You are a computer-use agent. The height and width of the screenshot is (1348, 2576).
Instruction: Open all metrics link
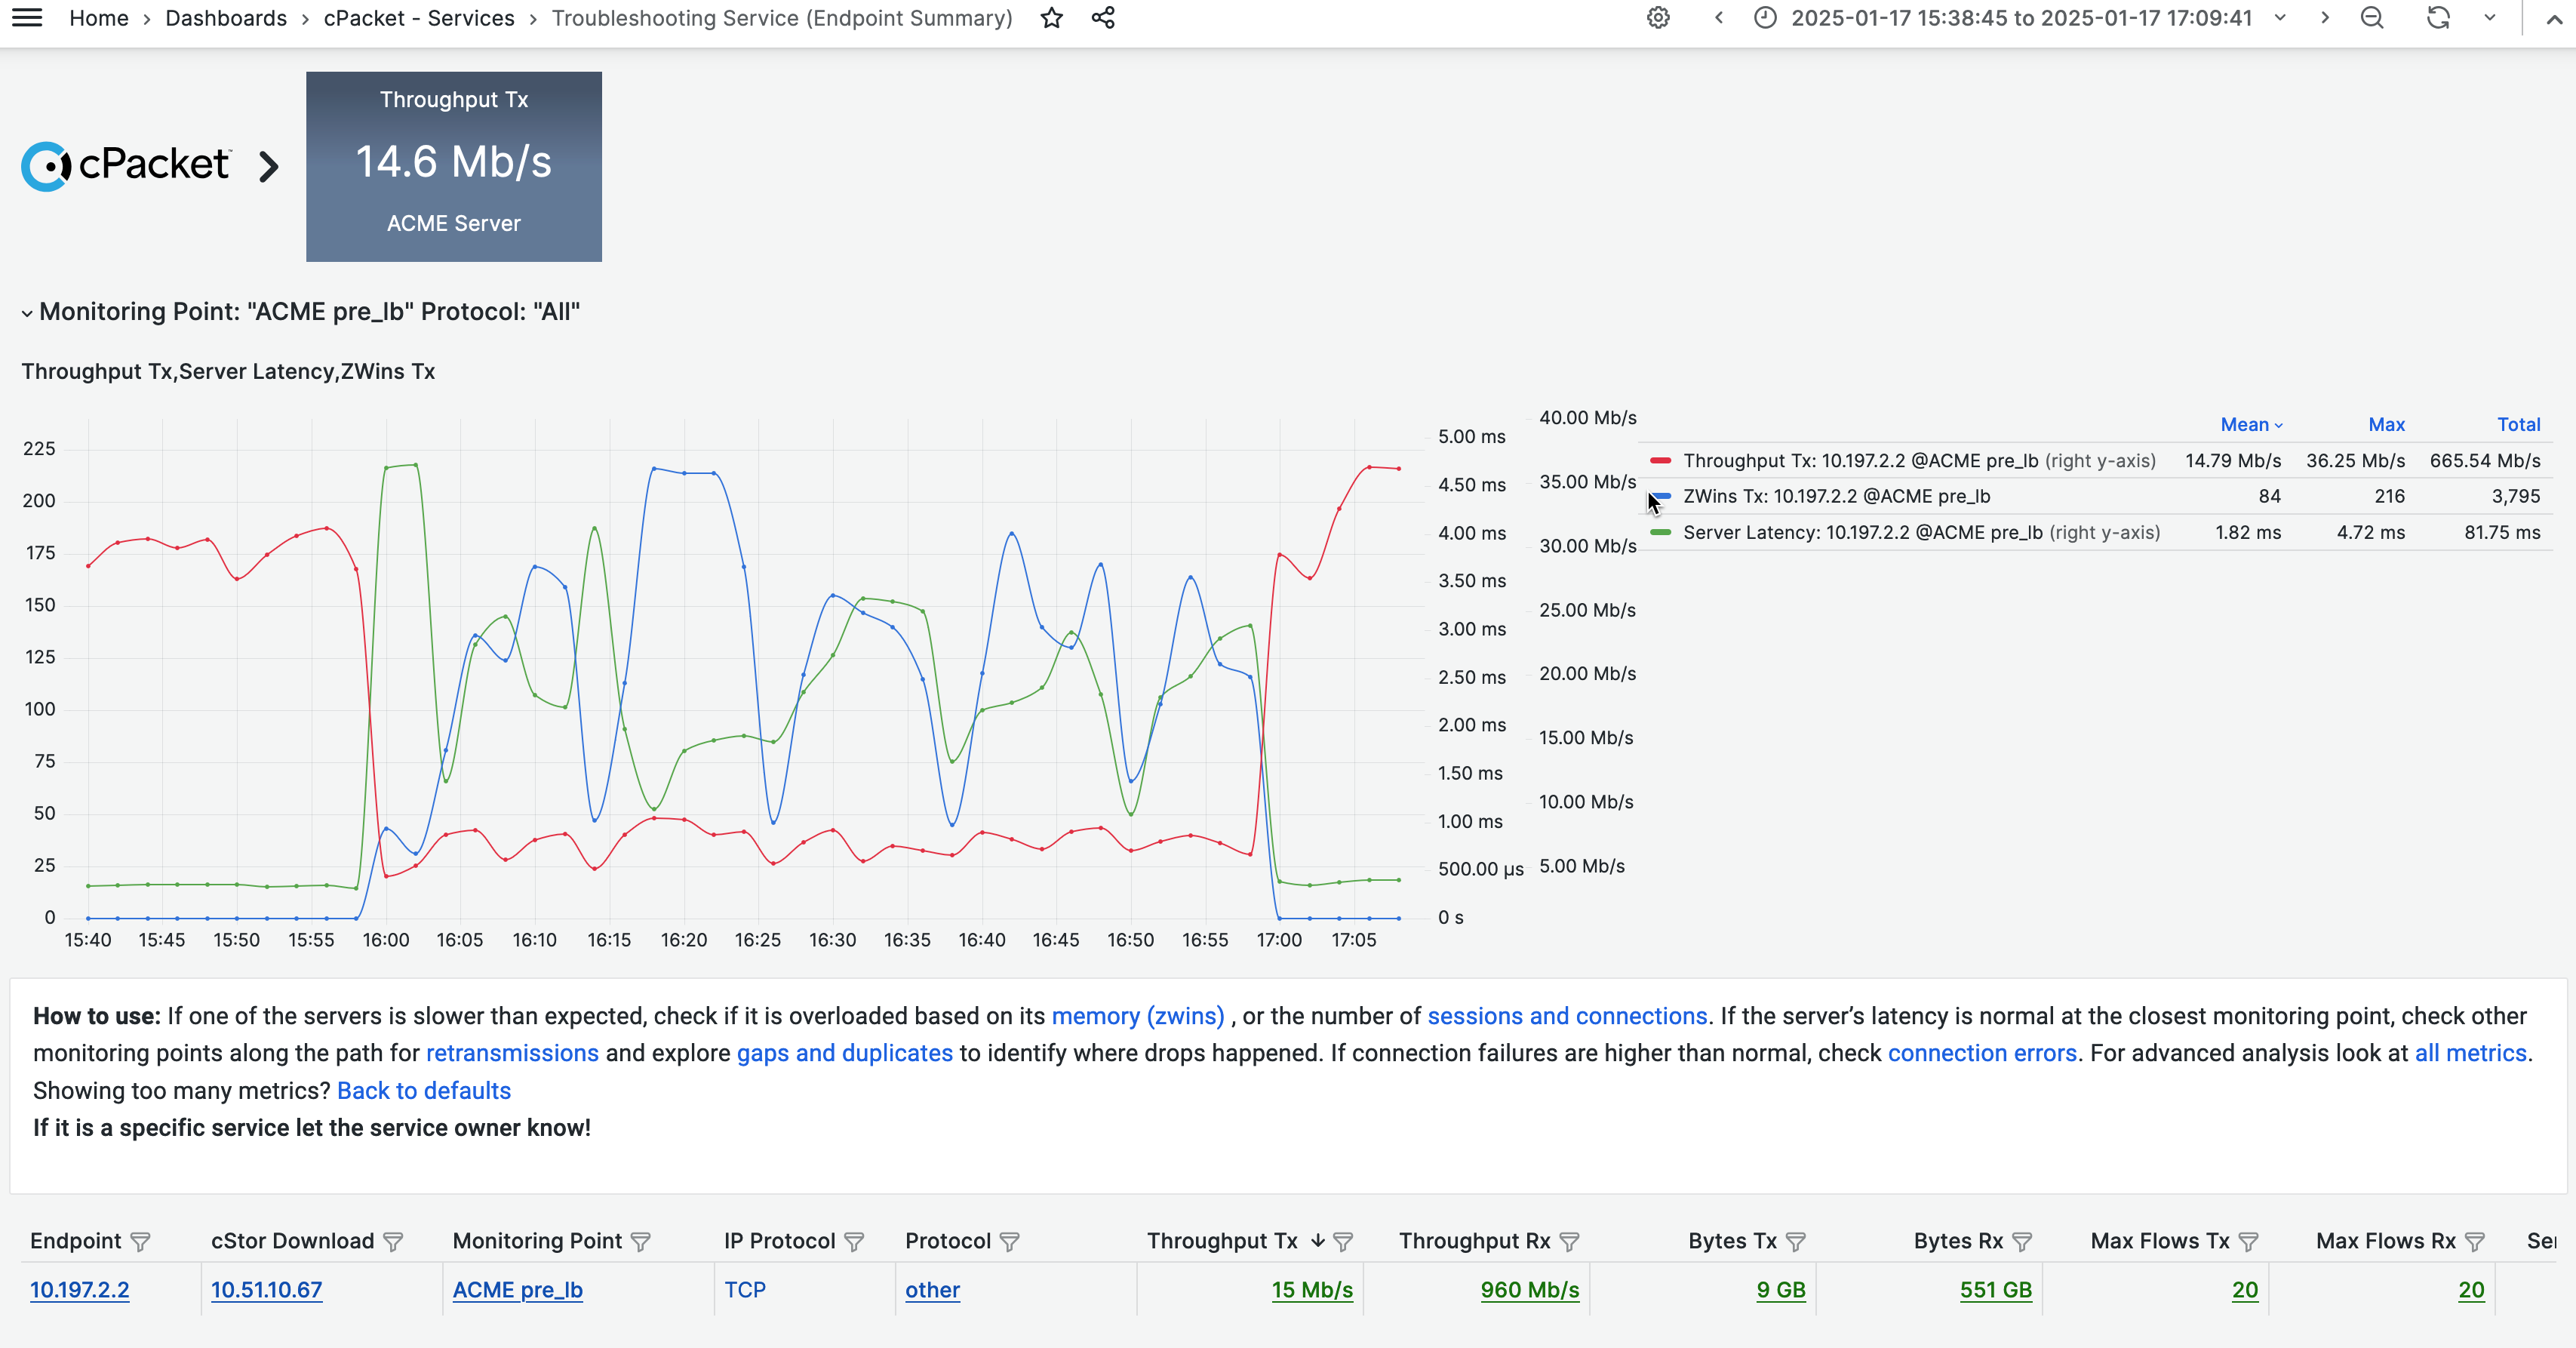pos(2470,1053)
